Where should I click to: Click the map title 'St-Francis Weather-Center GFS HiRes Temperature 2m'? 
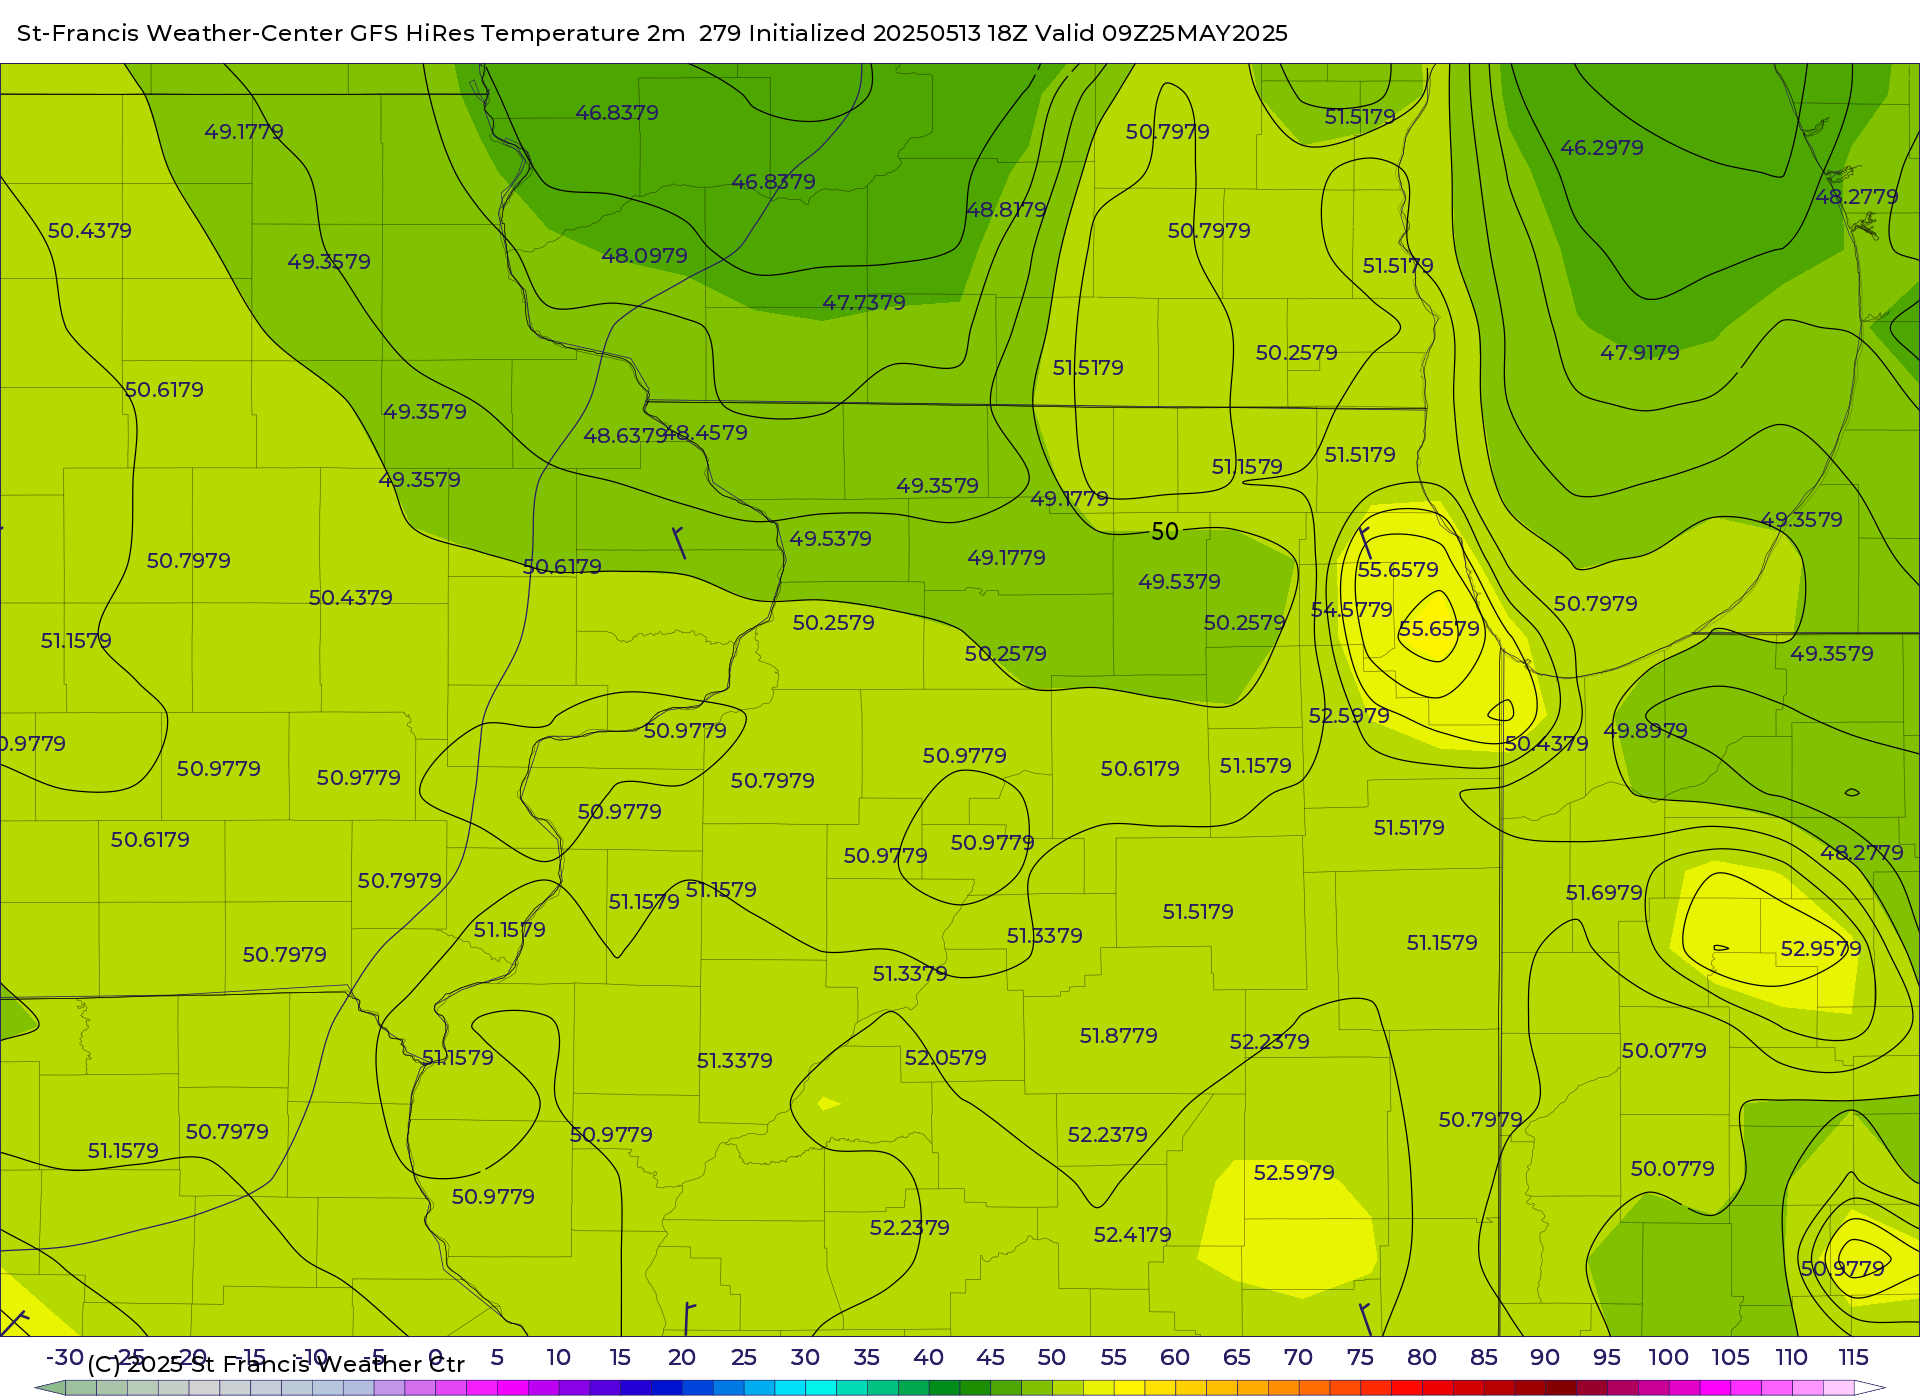click(351, 33)
